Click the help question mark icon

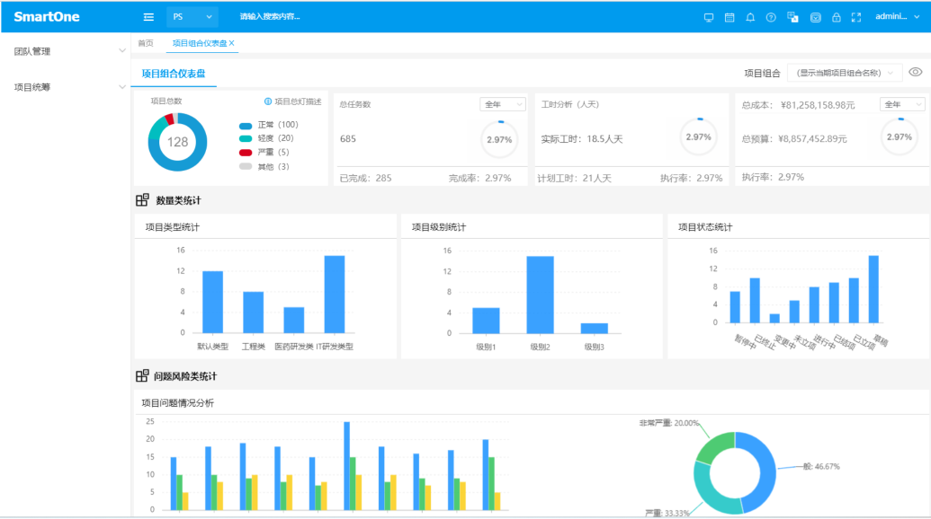pyautogui.click(x=771, y=17)
